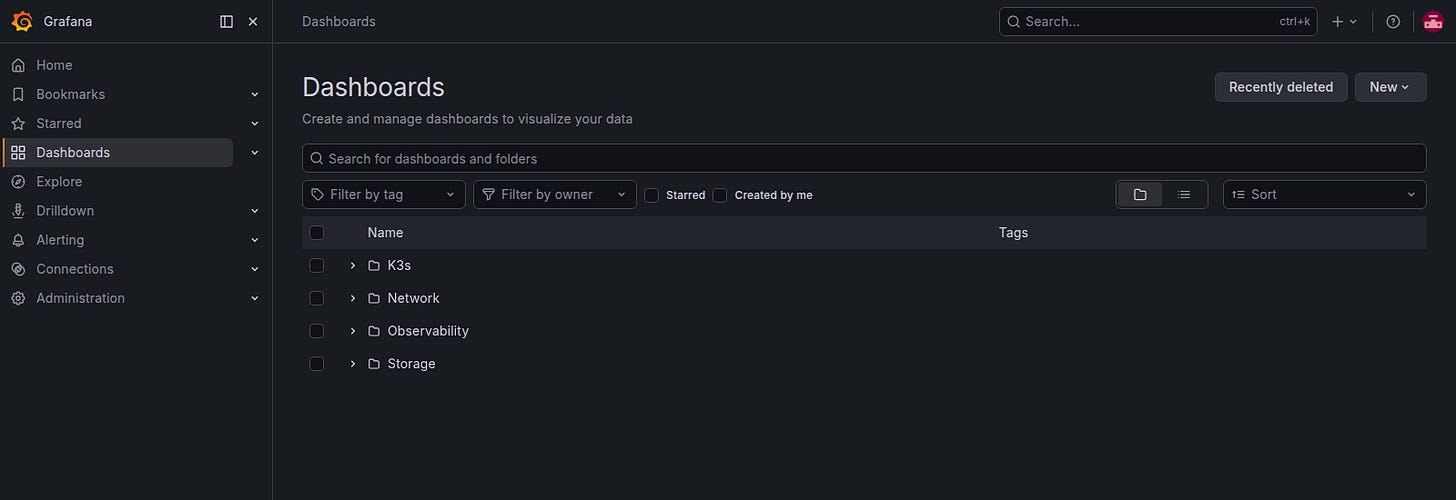Switch to folder view layout

1140,194
